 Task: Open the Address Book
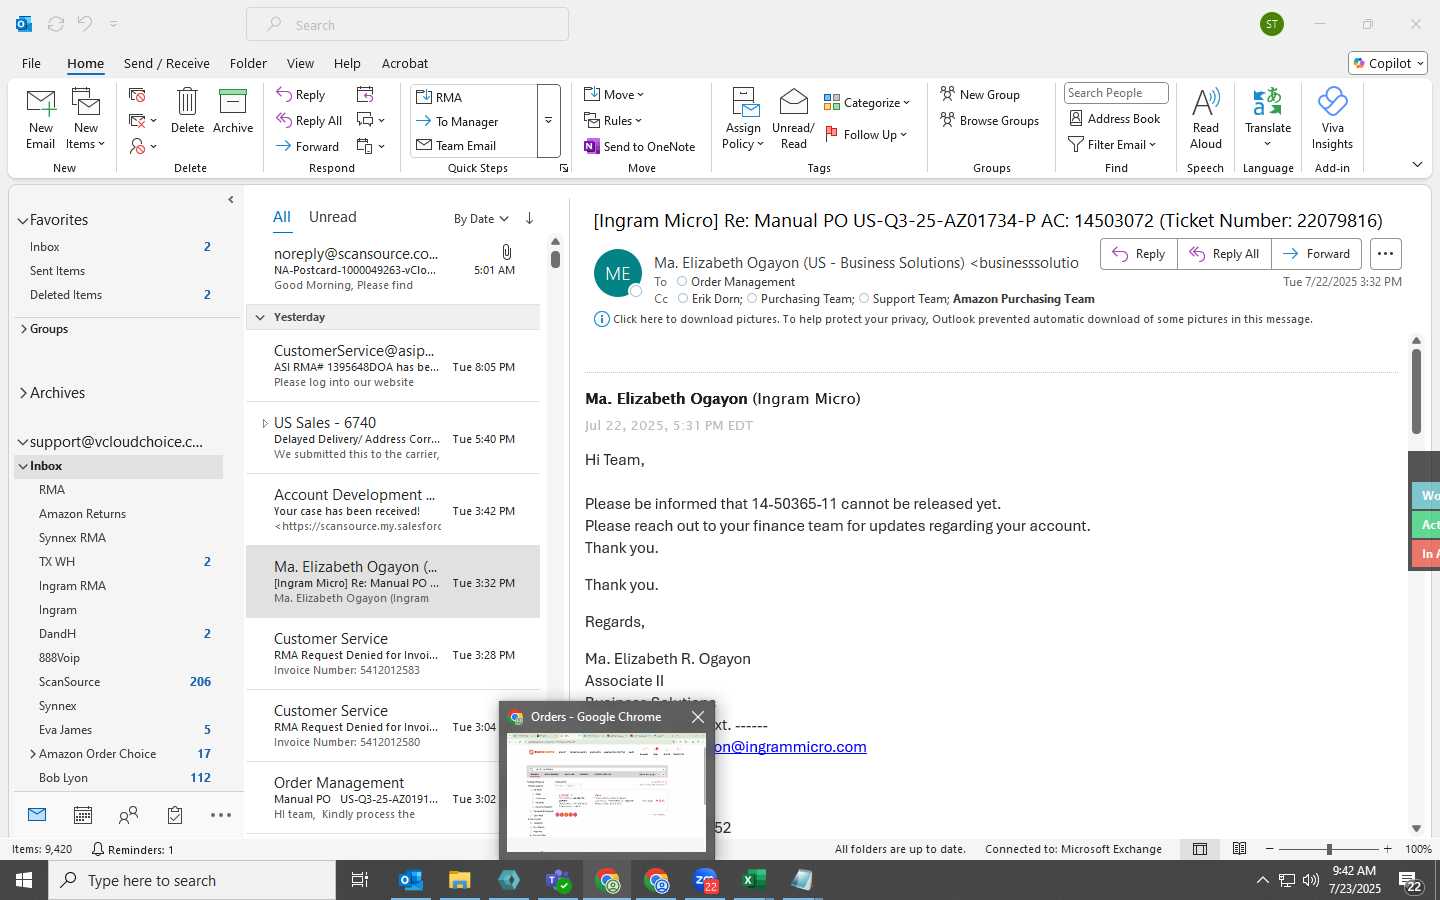(x=1114, y=118)
